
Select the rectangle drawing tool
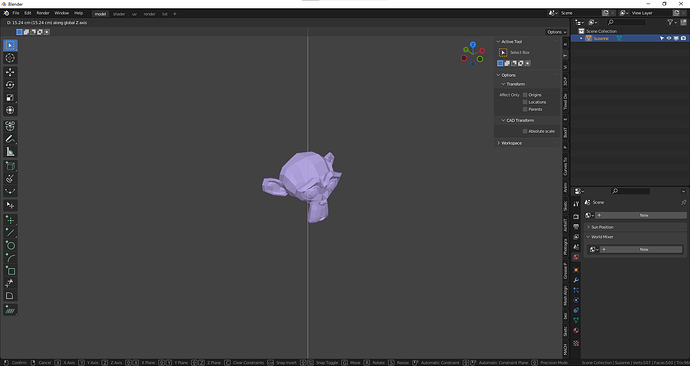(x=10, y=271)
